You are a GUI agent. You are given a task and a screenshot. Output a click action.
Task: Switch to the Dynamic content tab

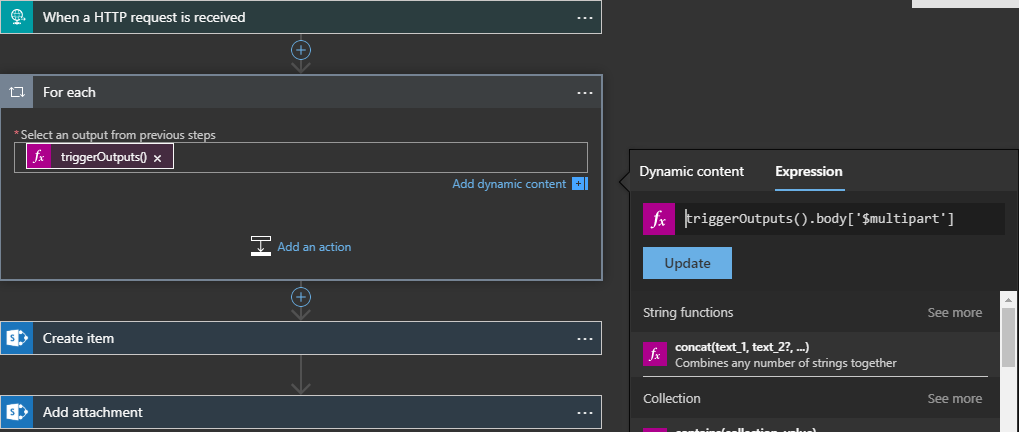pyautogui.click(x=691, y=171)
